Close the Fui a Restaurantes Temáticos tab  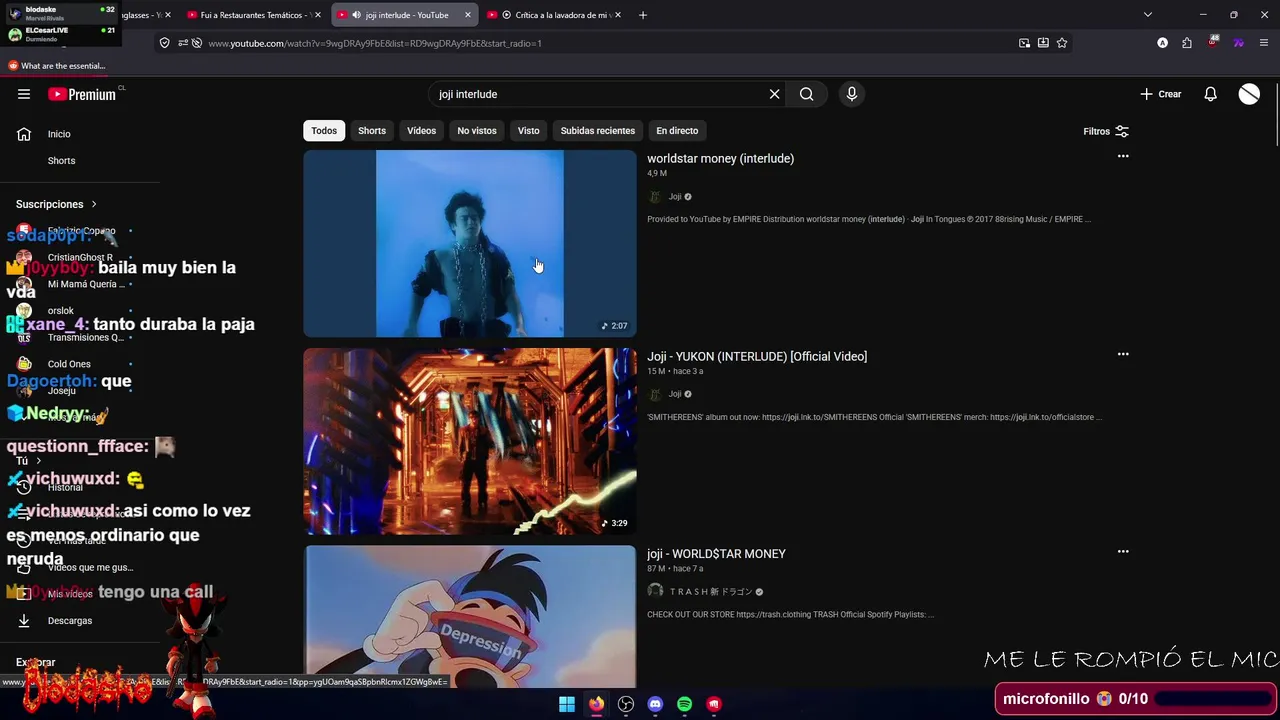click(318, 15)
